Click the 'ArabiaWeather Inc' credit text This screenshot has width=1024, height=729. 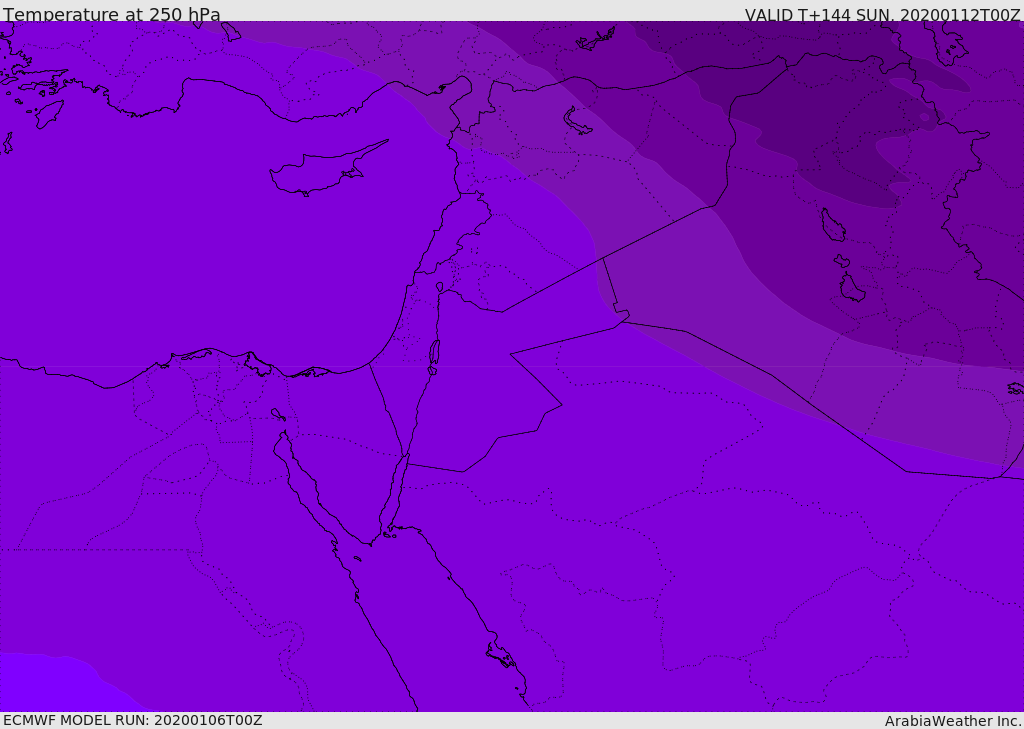point(952,721)
